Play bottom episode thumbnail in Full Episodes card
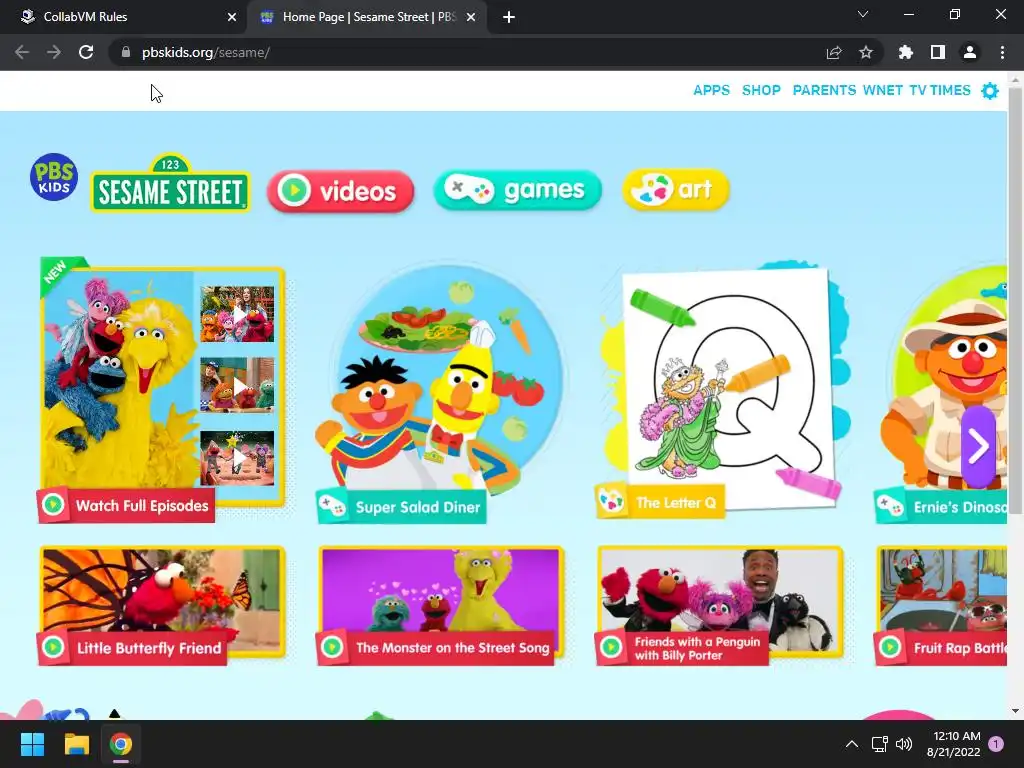Screen dimensions: 1024x768 pos(237,458)
